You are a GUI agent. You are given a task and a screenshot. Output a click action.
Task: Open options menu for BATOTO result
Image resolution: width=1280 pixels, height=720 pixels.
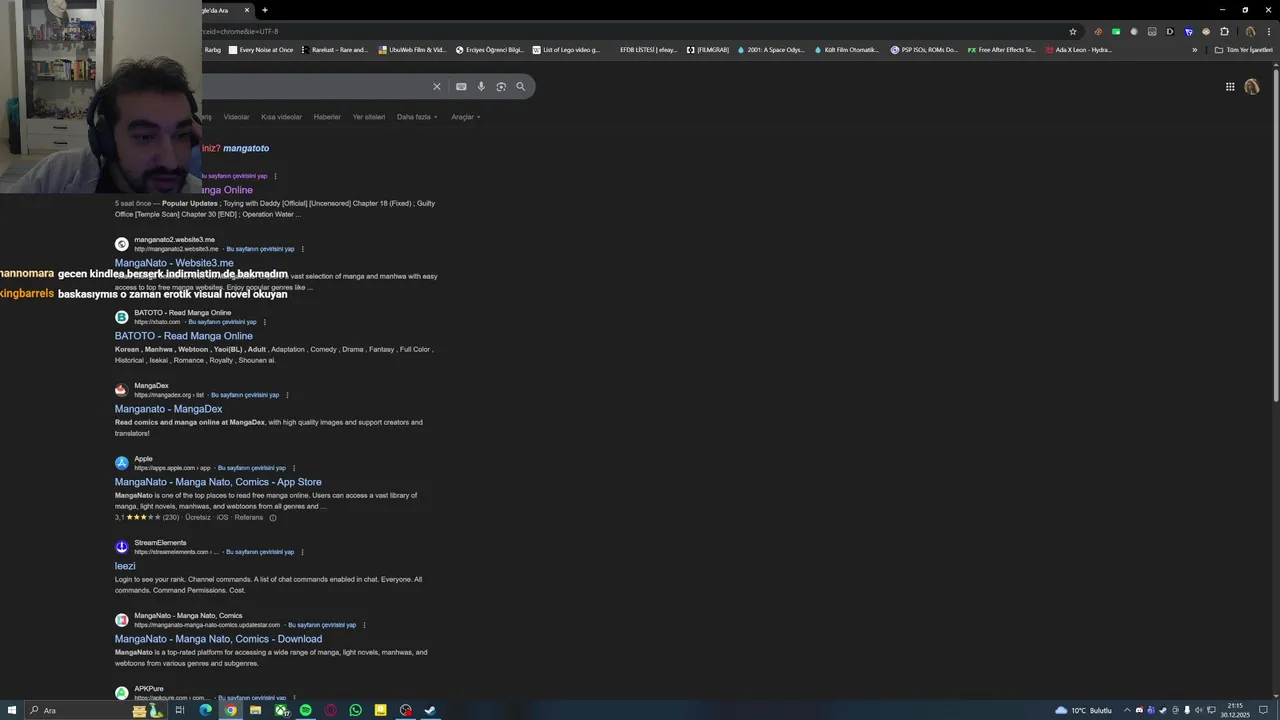264,322
